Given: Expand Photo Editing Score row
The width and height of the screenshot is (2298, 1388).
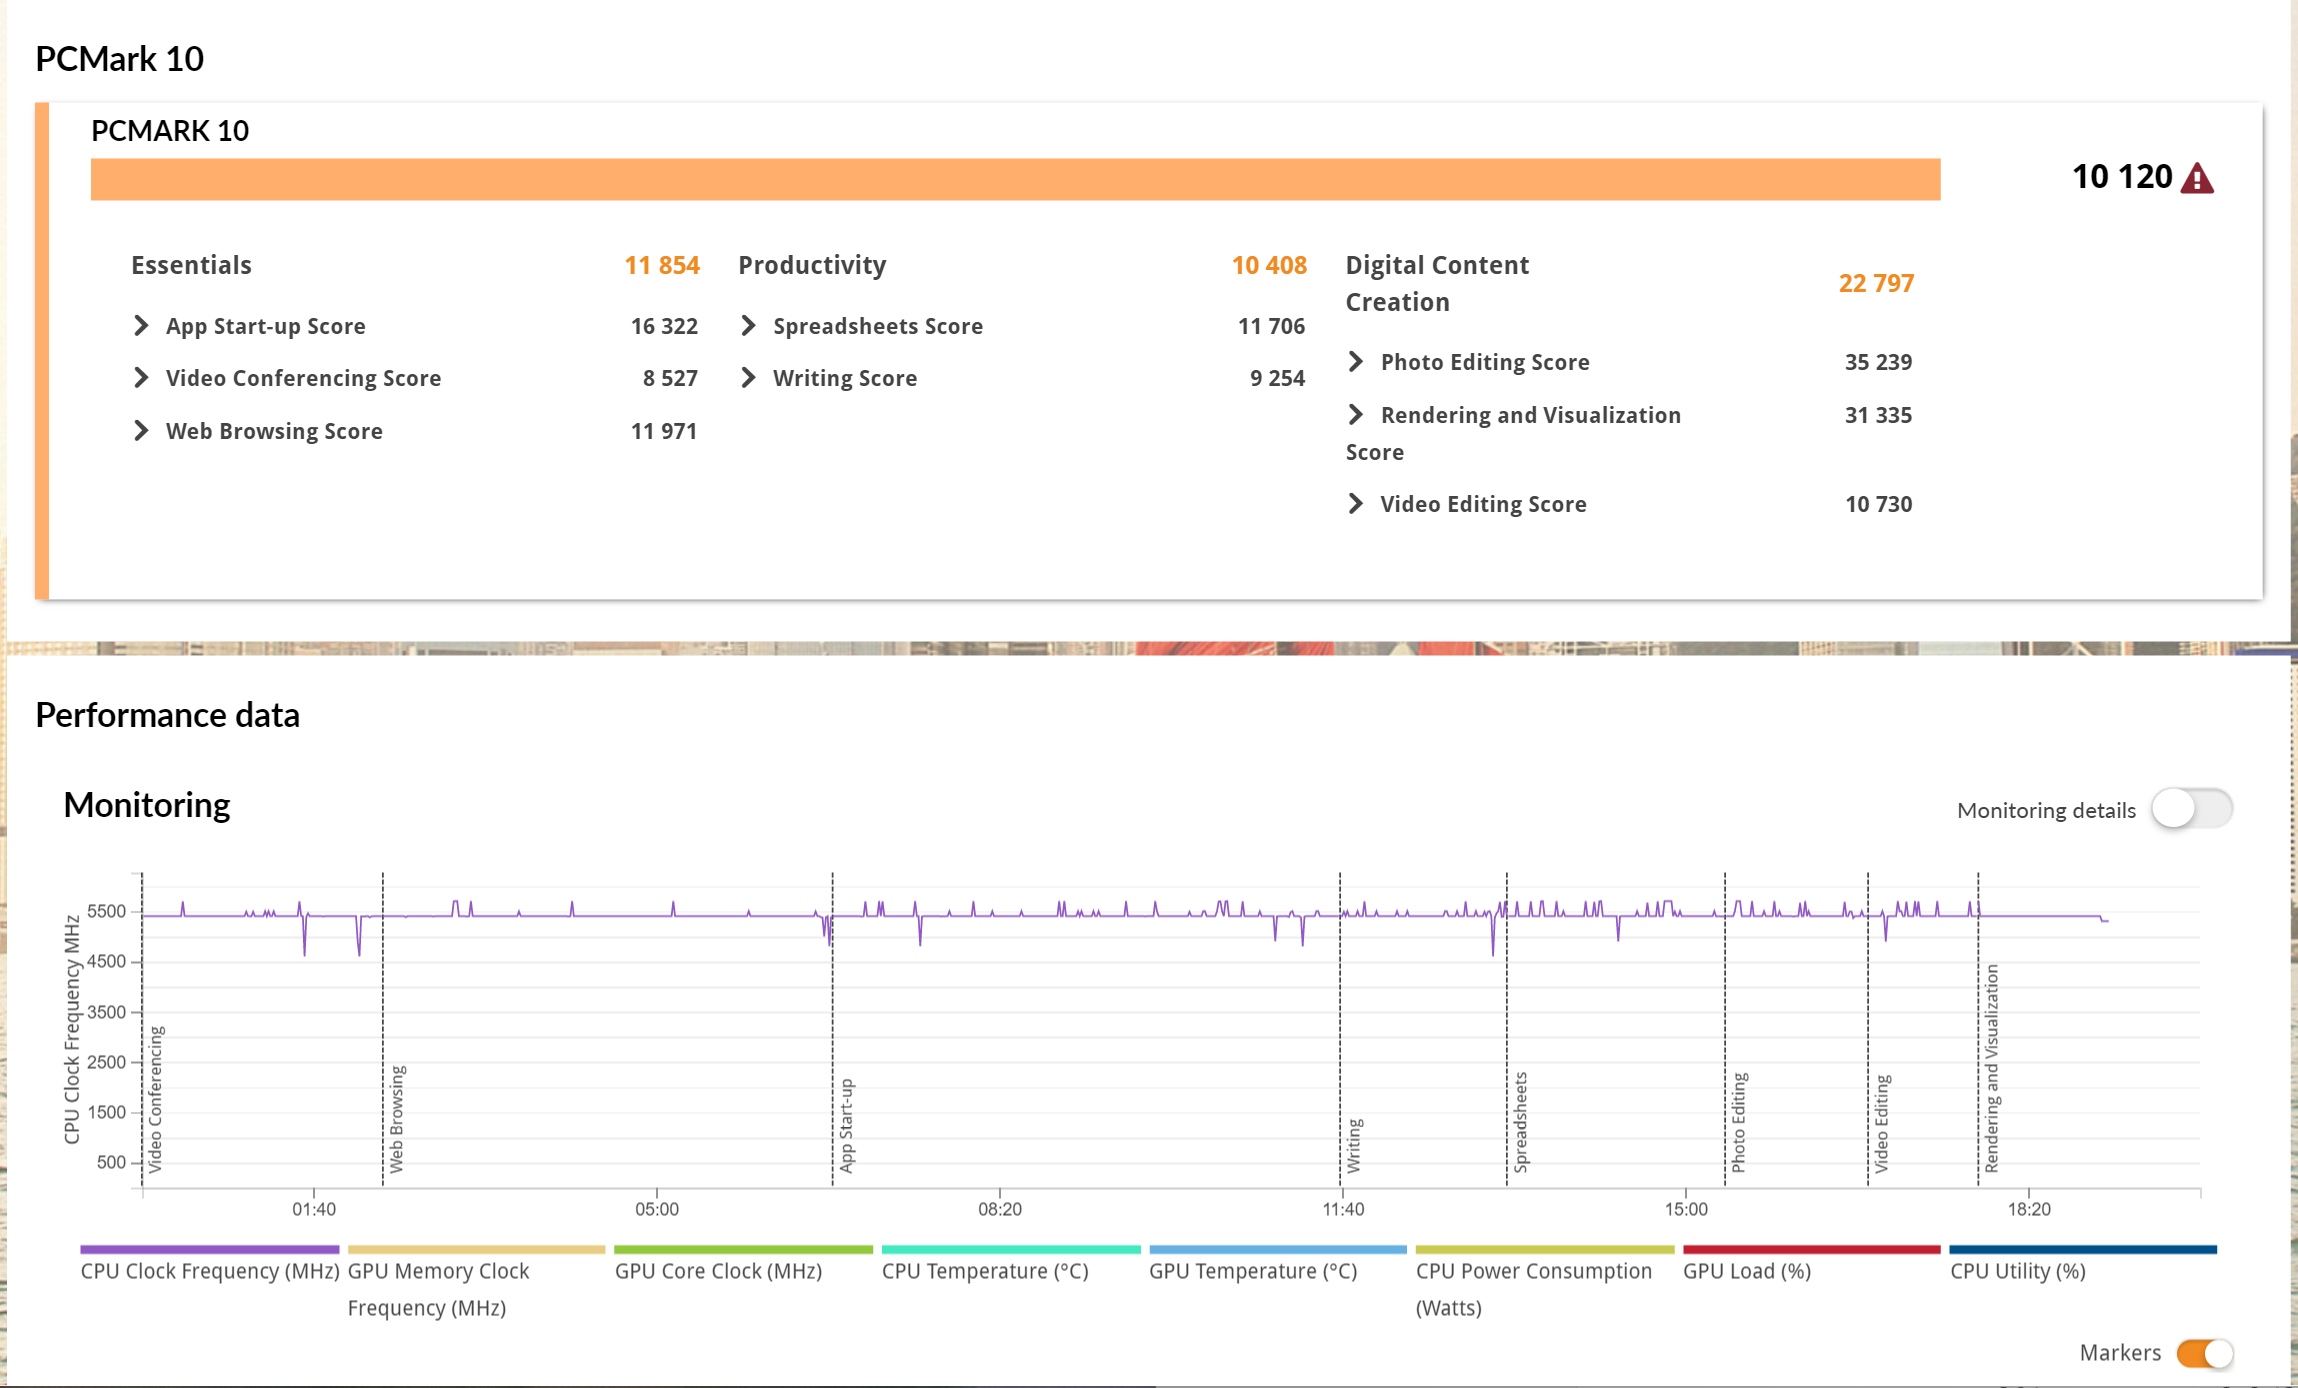Looking at the screenshot, I should click(x=1356, y=362).
